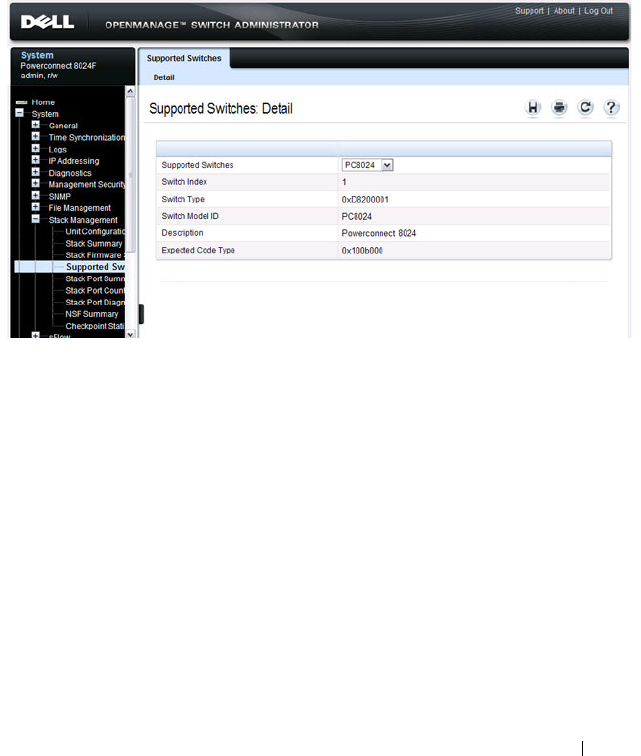
Task: Click Description value Powerconnect 8024
Action: 379,233
